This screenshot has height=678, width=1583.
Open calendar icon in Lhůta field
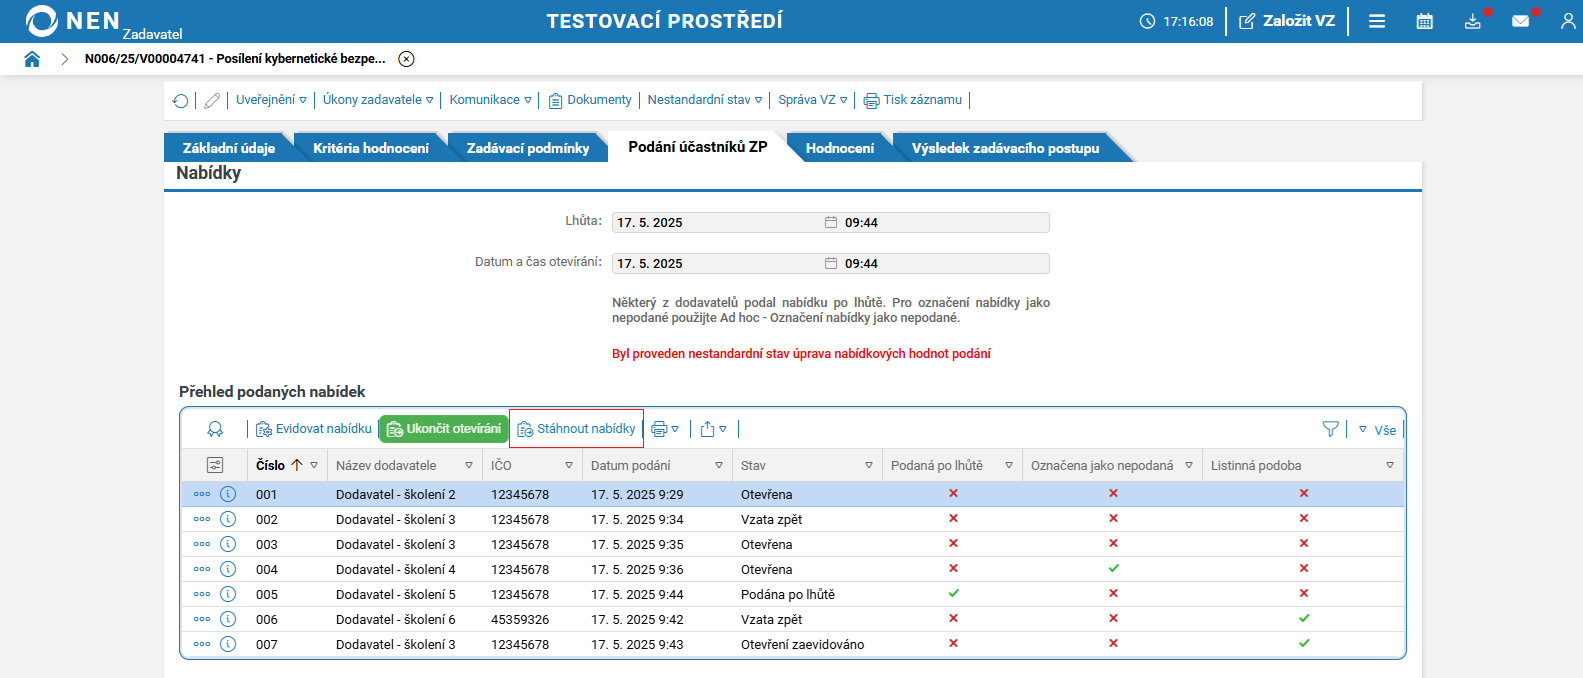[830, 222]
